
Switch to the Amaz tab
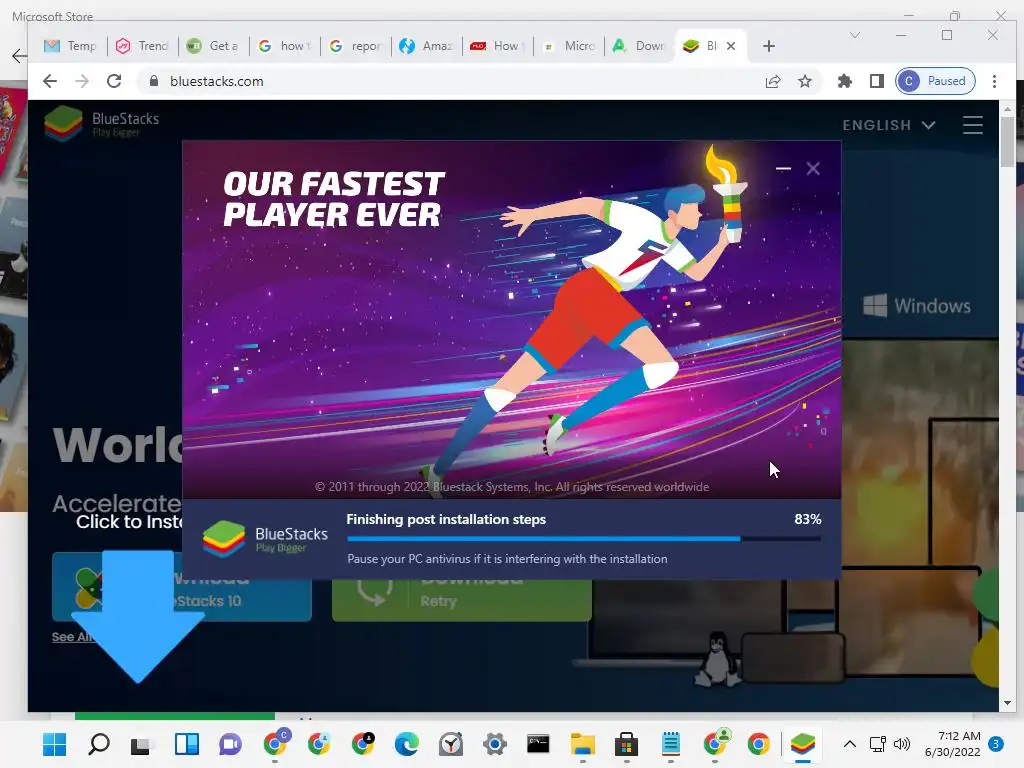pyautogui.click(x=426, y=46)
